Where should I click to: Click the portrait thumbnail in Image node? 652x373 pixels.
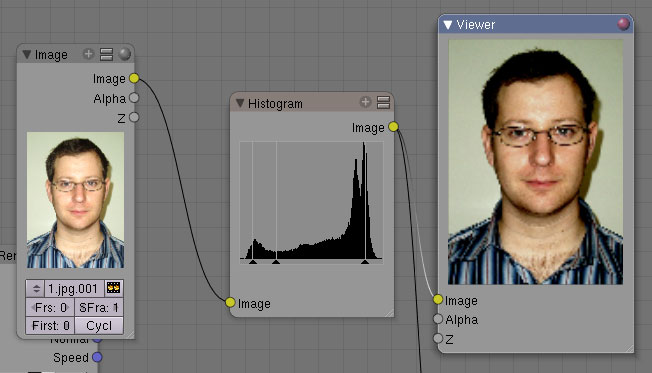[75, 200]
